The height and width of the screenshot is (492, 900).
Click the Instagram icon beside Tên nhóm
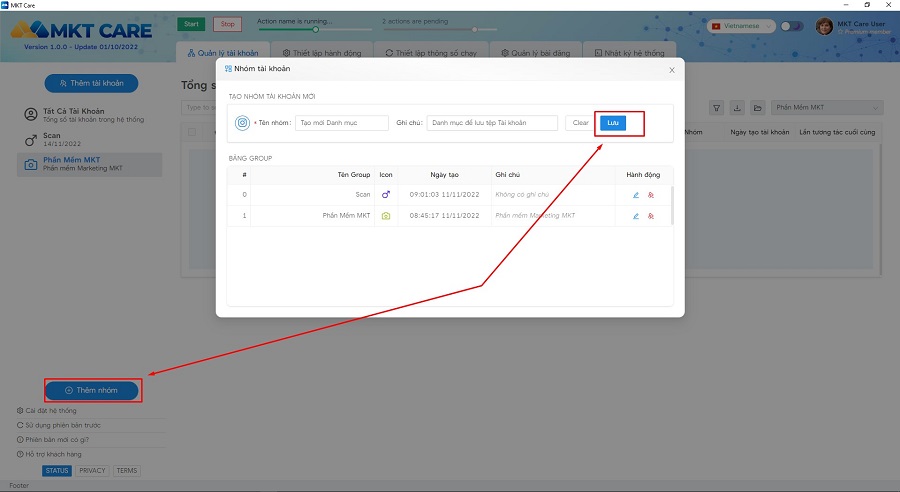(x=243, y=123)
